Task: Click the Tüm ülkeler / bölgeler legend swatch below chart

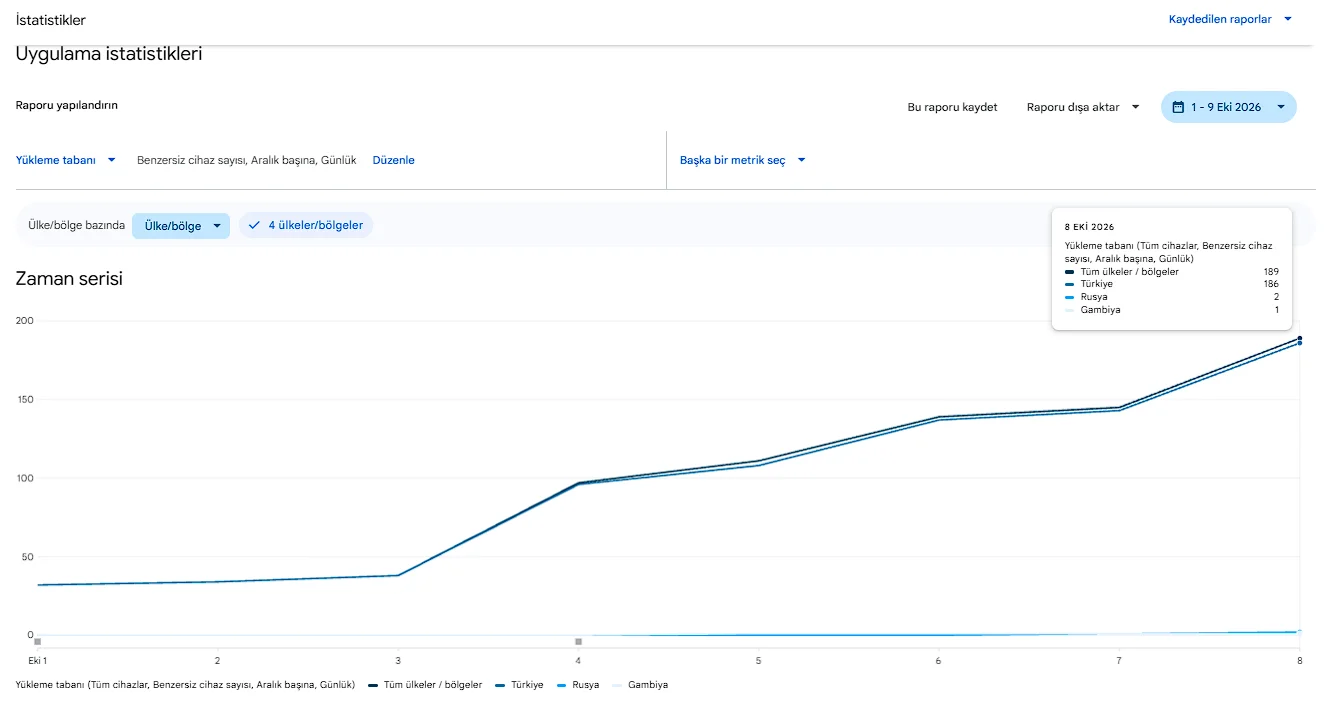Action: pyautogui.click(x=373, y=685)
